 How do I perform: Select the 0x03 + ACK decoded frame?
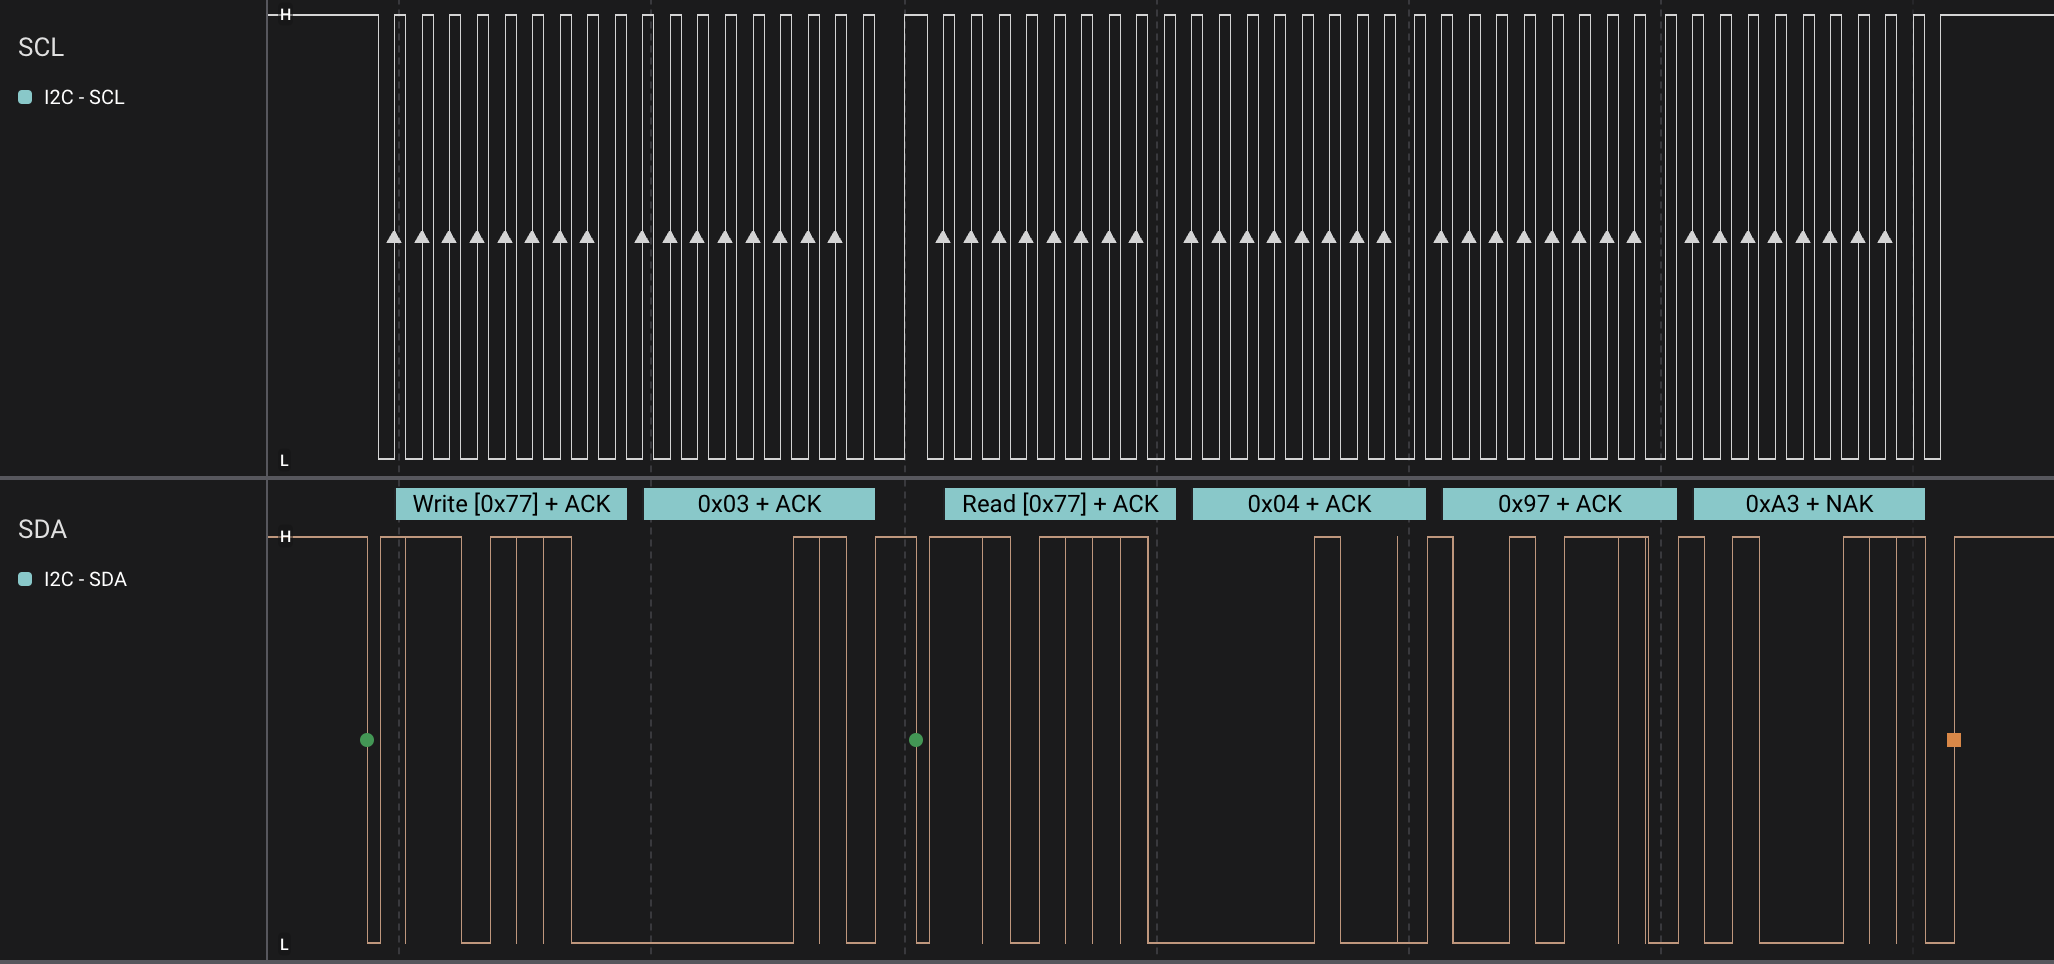[759, 504]
